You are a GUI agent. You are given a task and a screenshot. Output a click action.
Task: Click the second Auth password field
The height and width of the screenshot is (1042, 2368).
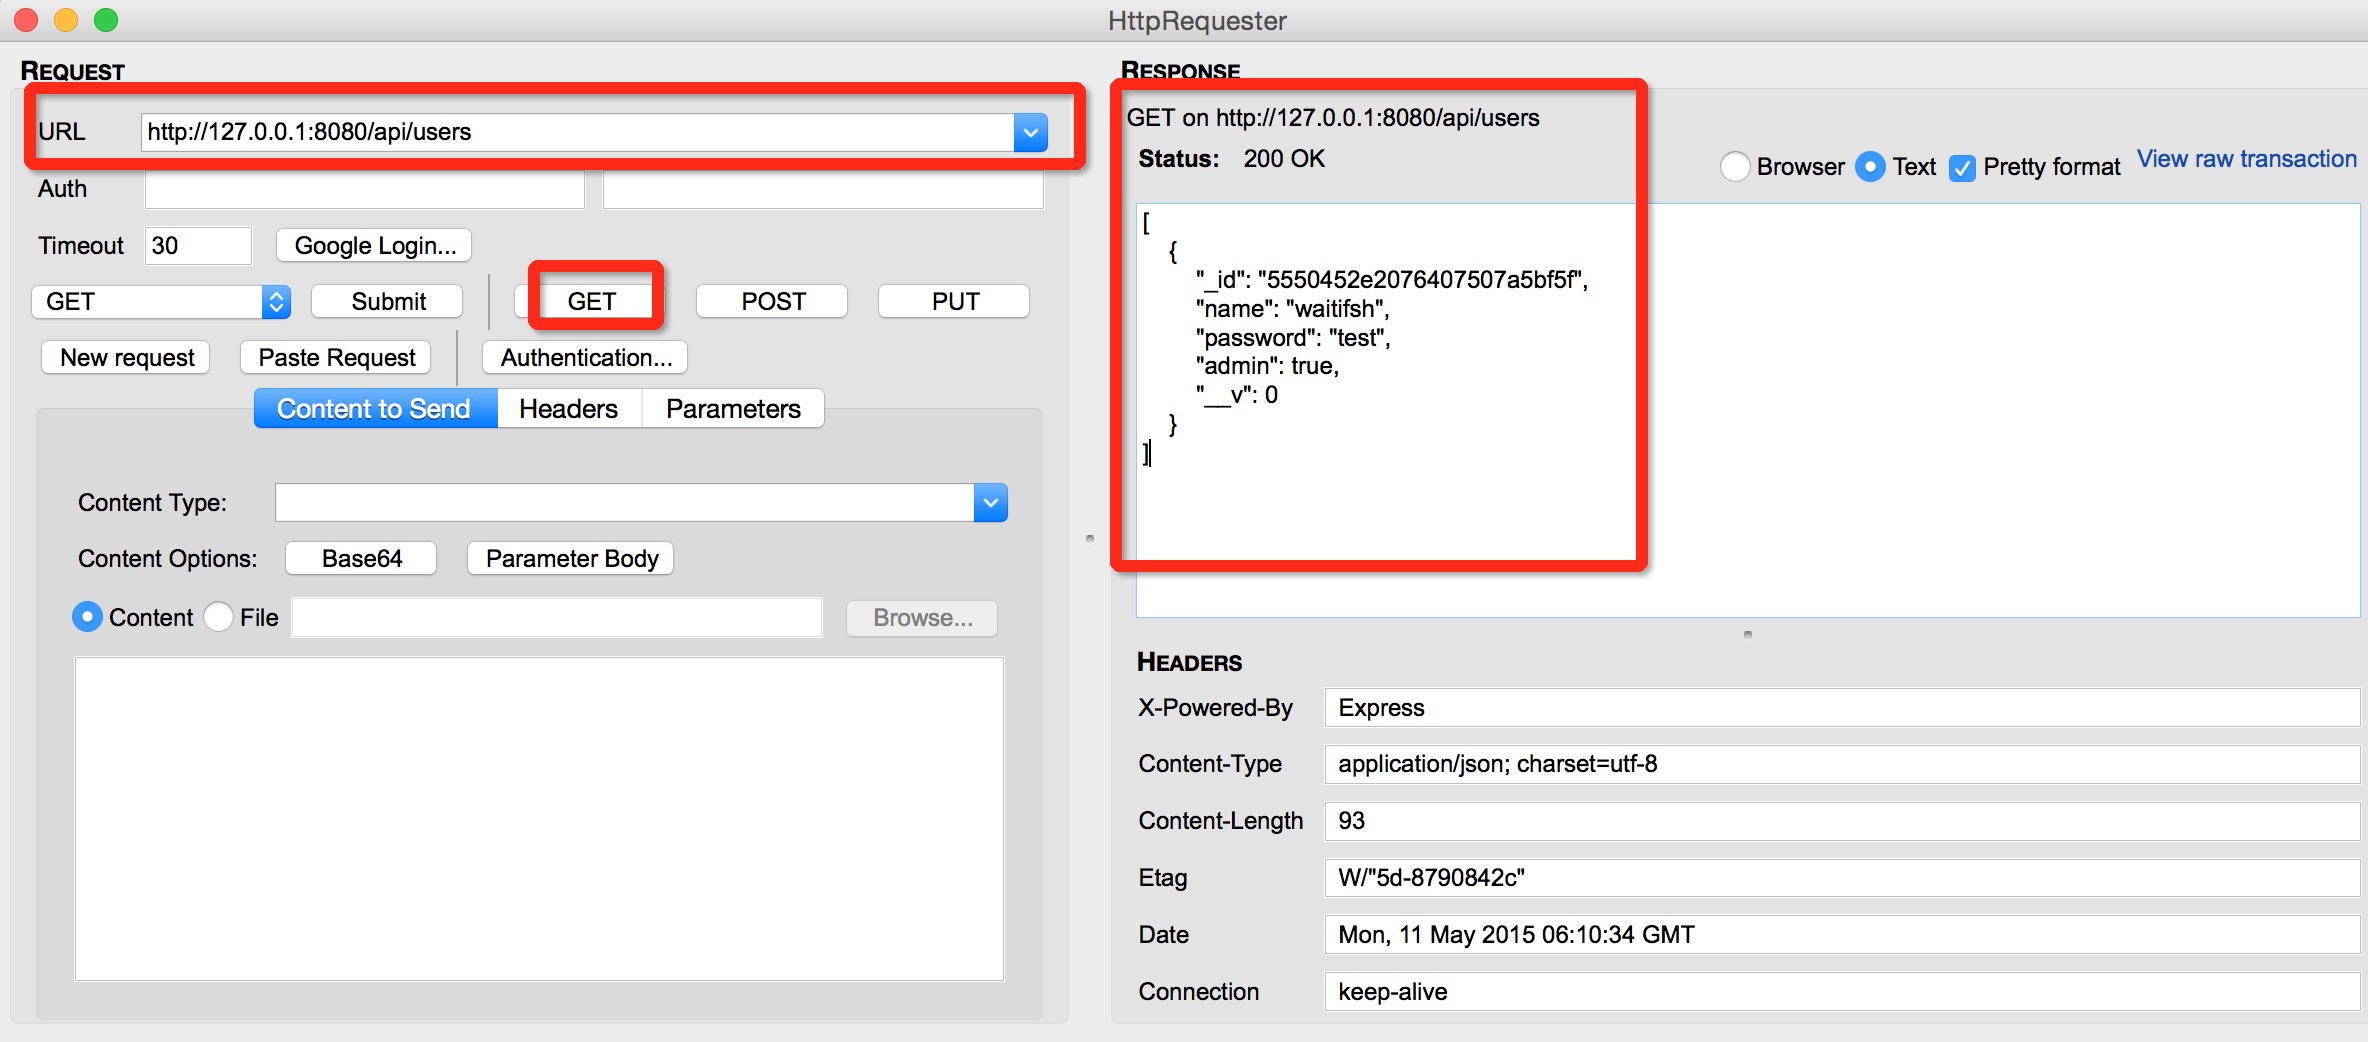coord(823,189)
